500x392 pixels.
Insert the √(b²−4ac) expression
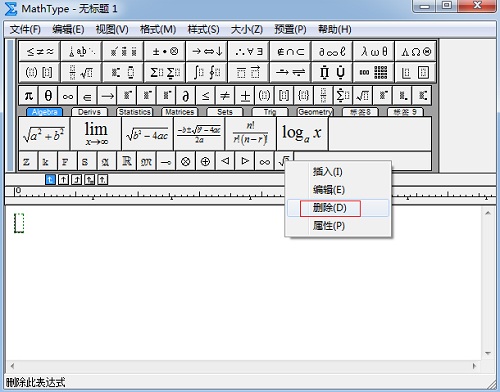point(147,134)
